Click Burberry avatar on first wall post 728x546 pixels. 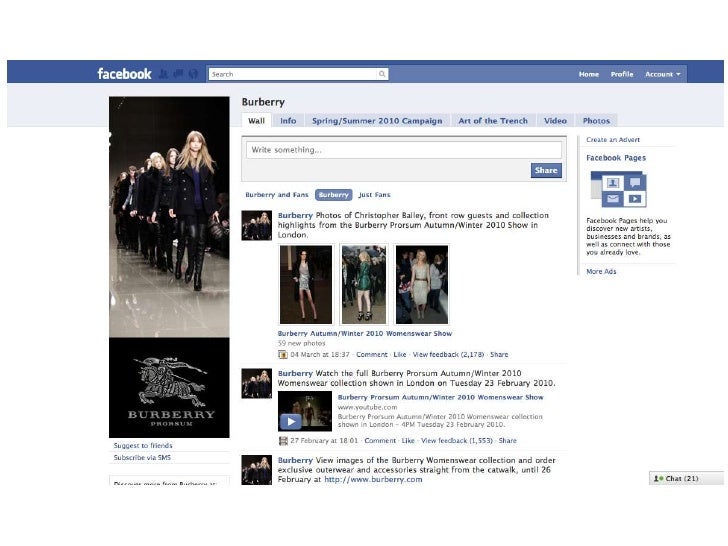pos(256,226)
